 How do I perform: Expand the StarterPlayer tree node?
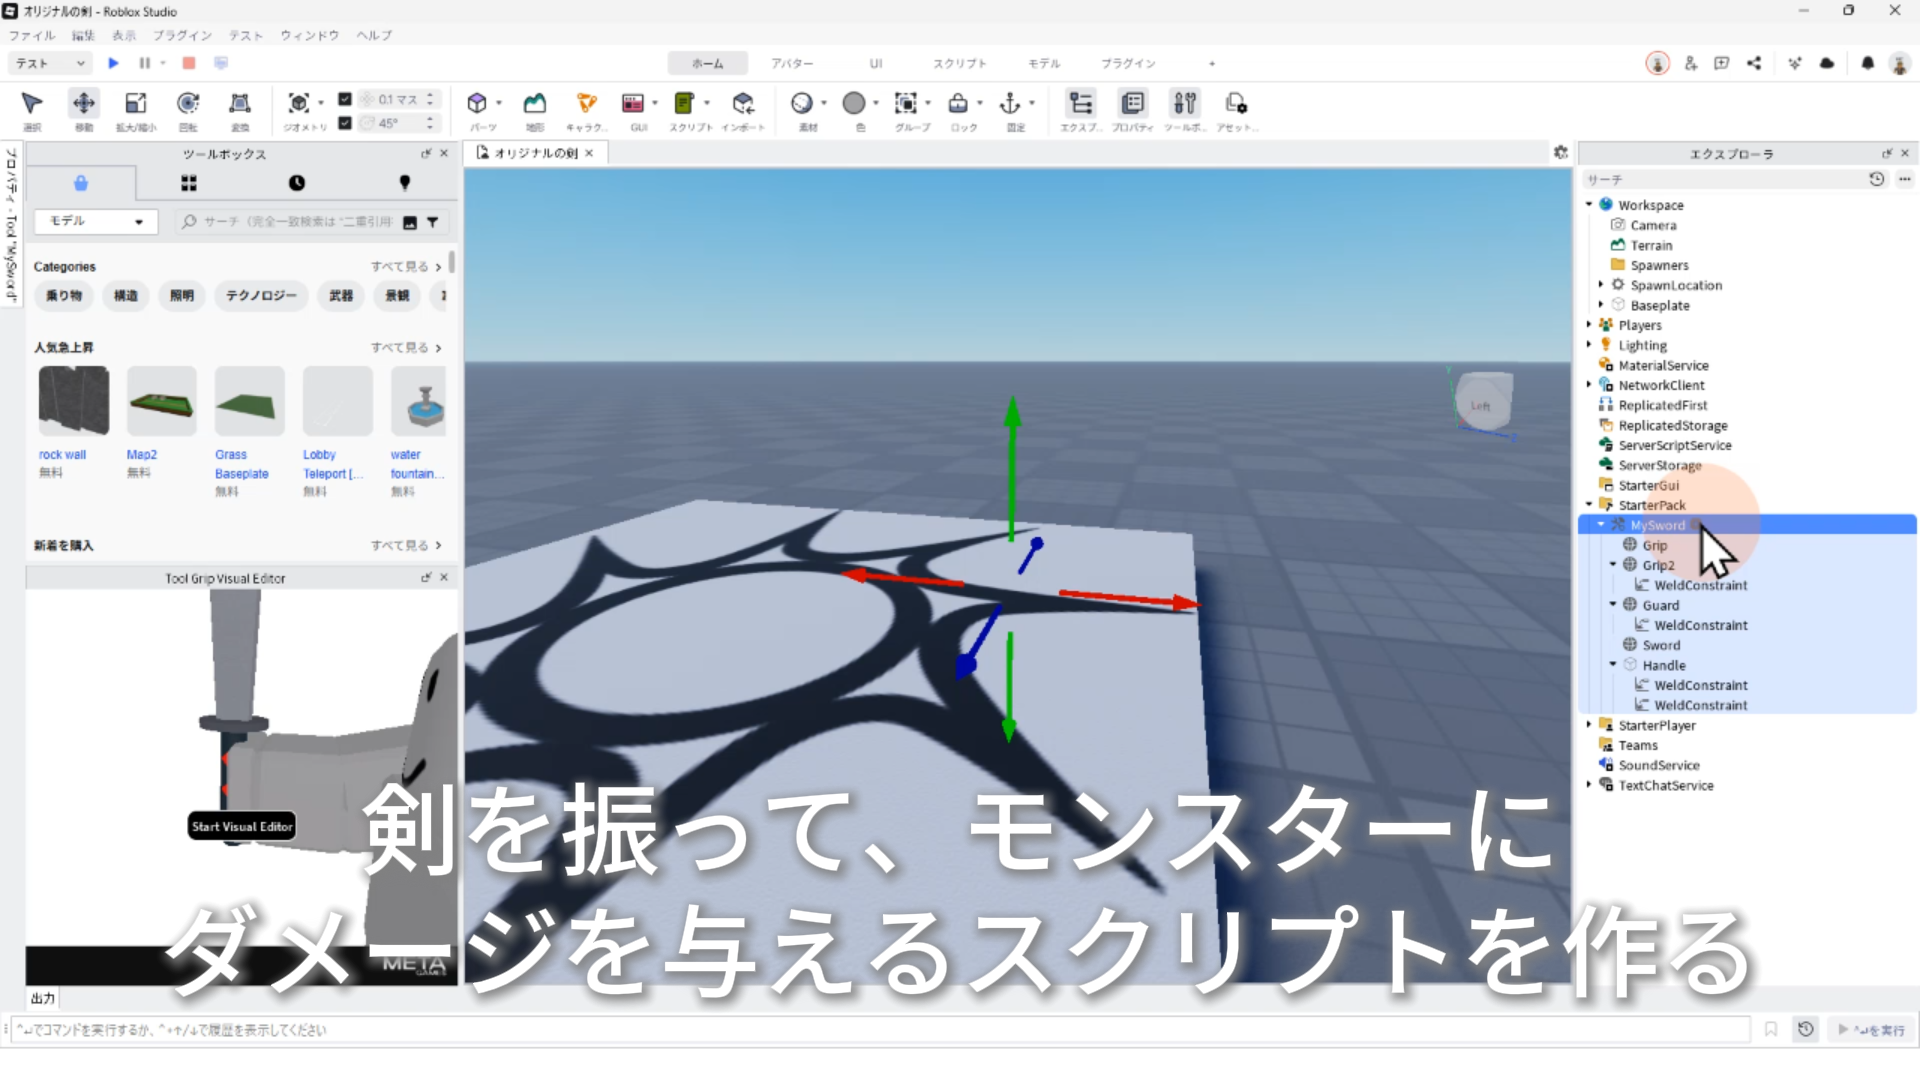[x=1589, y=725]
